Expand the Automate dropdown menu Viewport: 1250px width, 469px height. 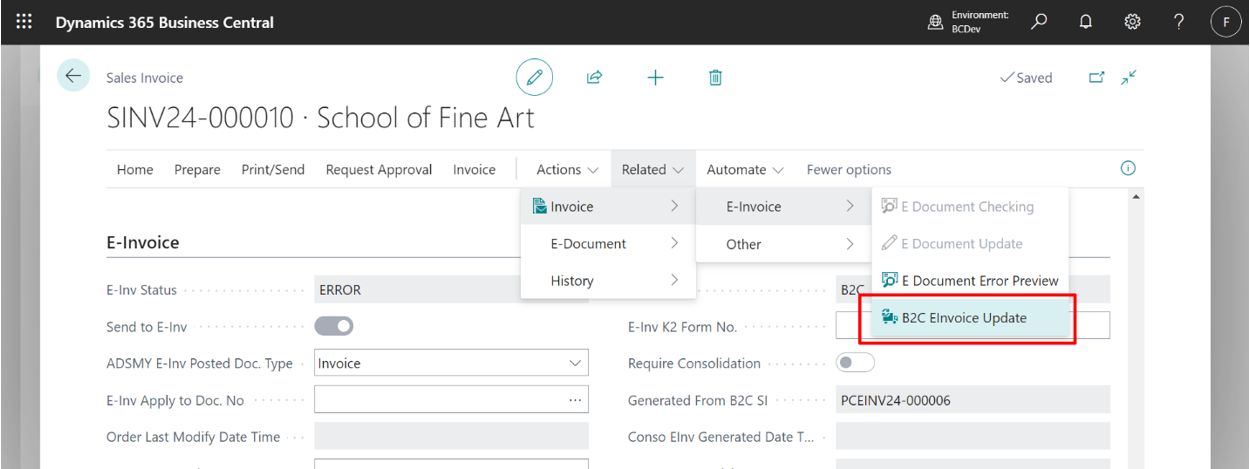pyautogui.click(x=745, y=169)
